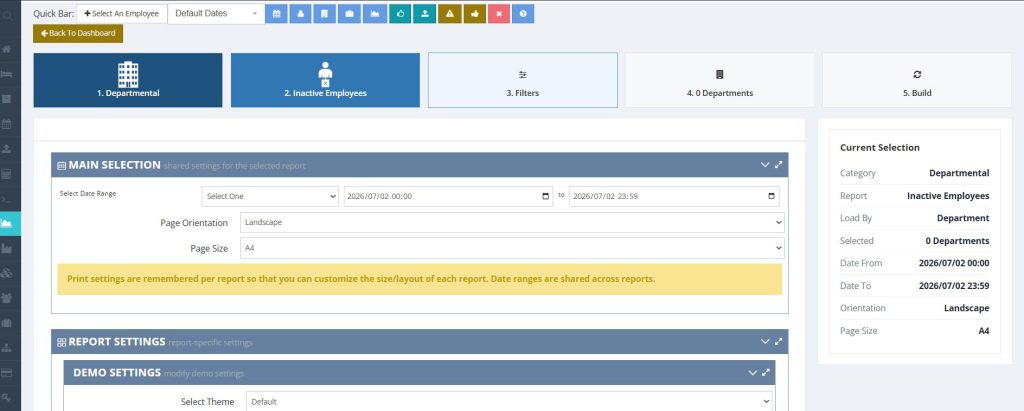The height and width of the screenshot is (411, 1024).
Task: Collapse the Demo Settings panel chevron
Action: tap(752, 372)
